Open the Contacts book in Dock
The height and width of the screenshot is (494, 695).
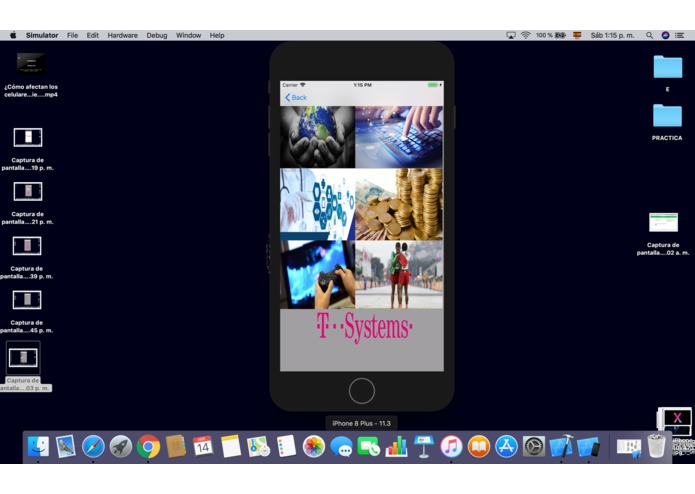176,447
